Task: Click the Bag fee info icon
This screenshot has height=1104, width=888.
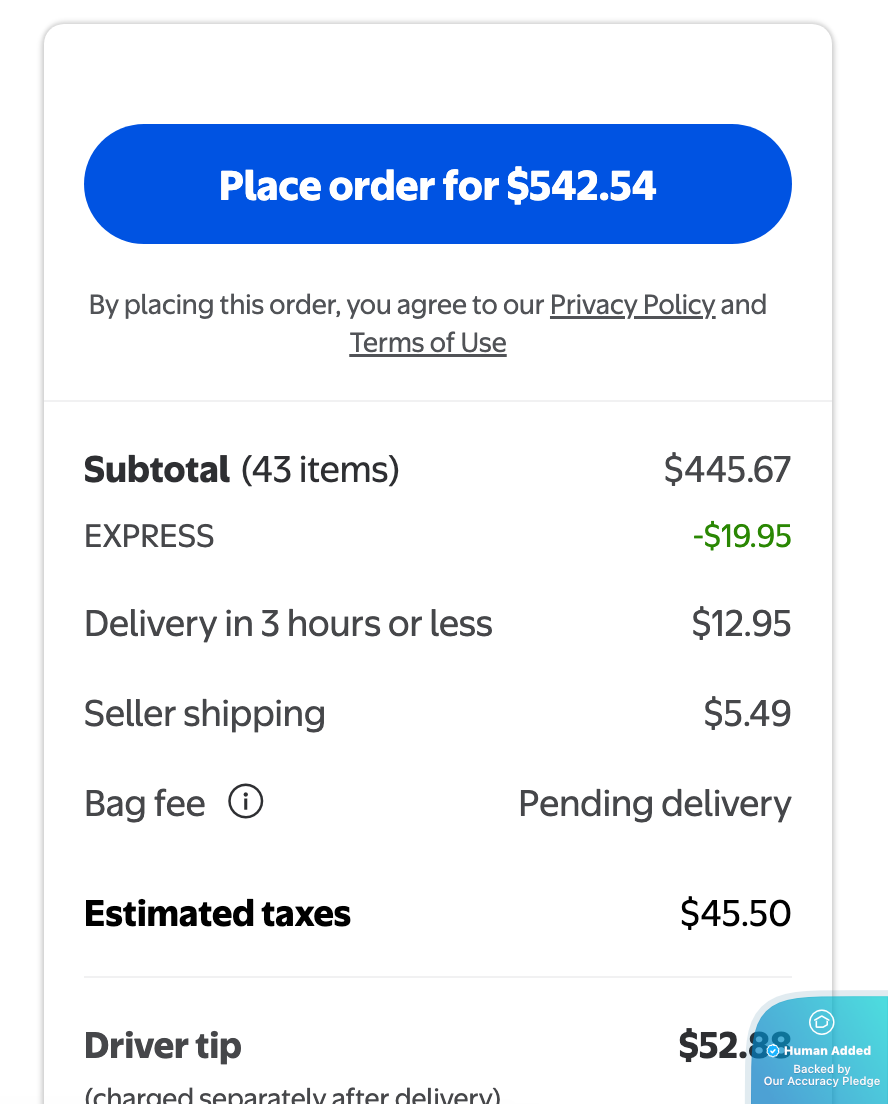Action: click(x=245, y=801)
